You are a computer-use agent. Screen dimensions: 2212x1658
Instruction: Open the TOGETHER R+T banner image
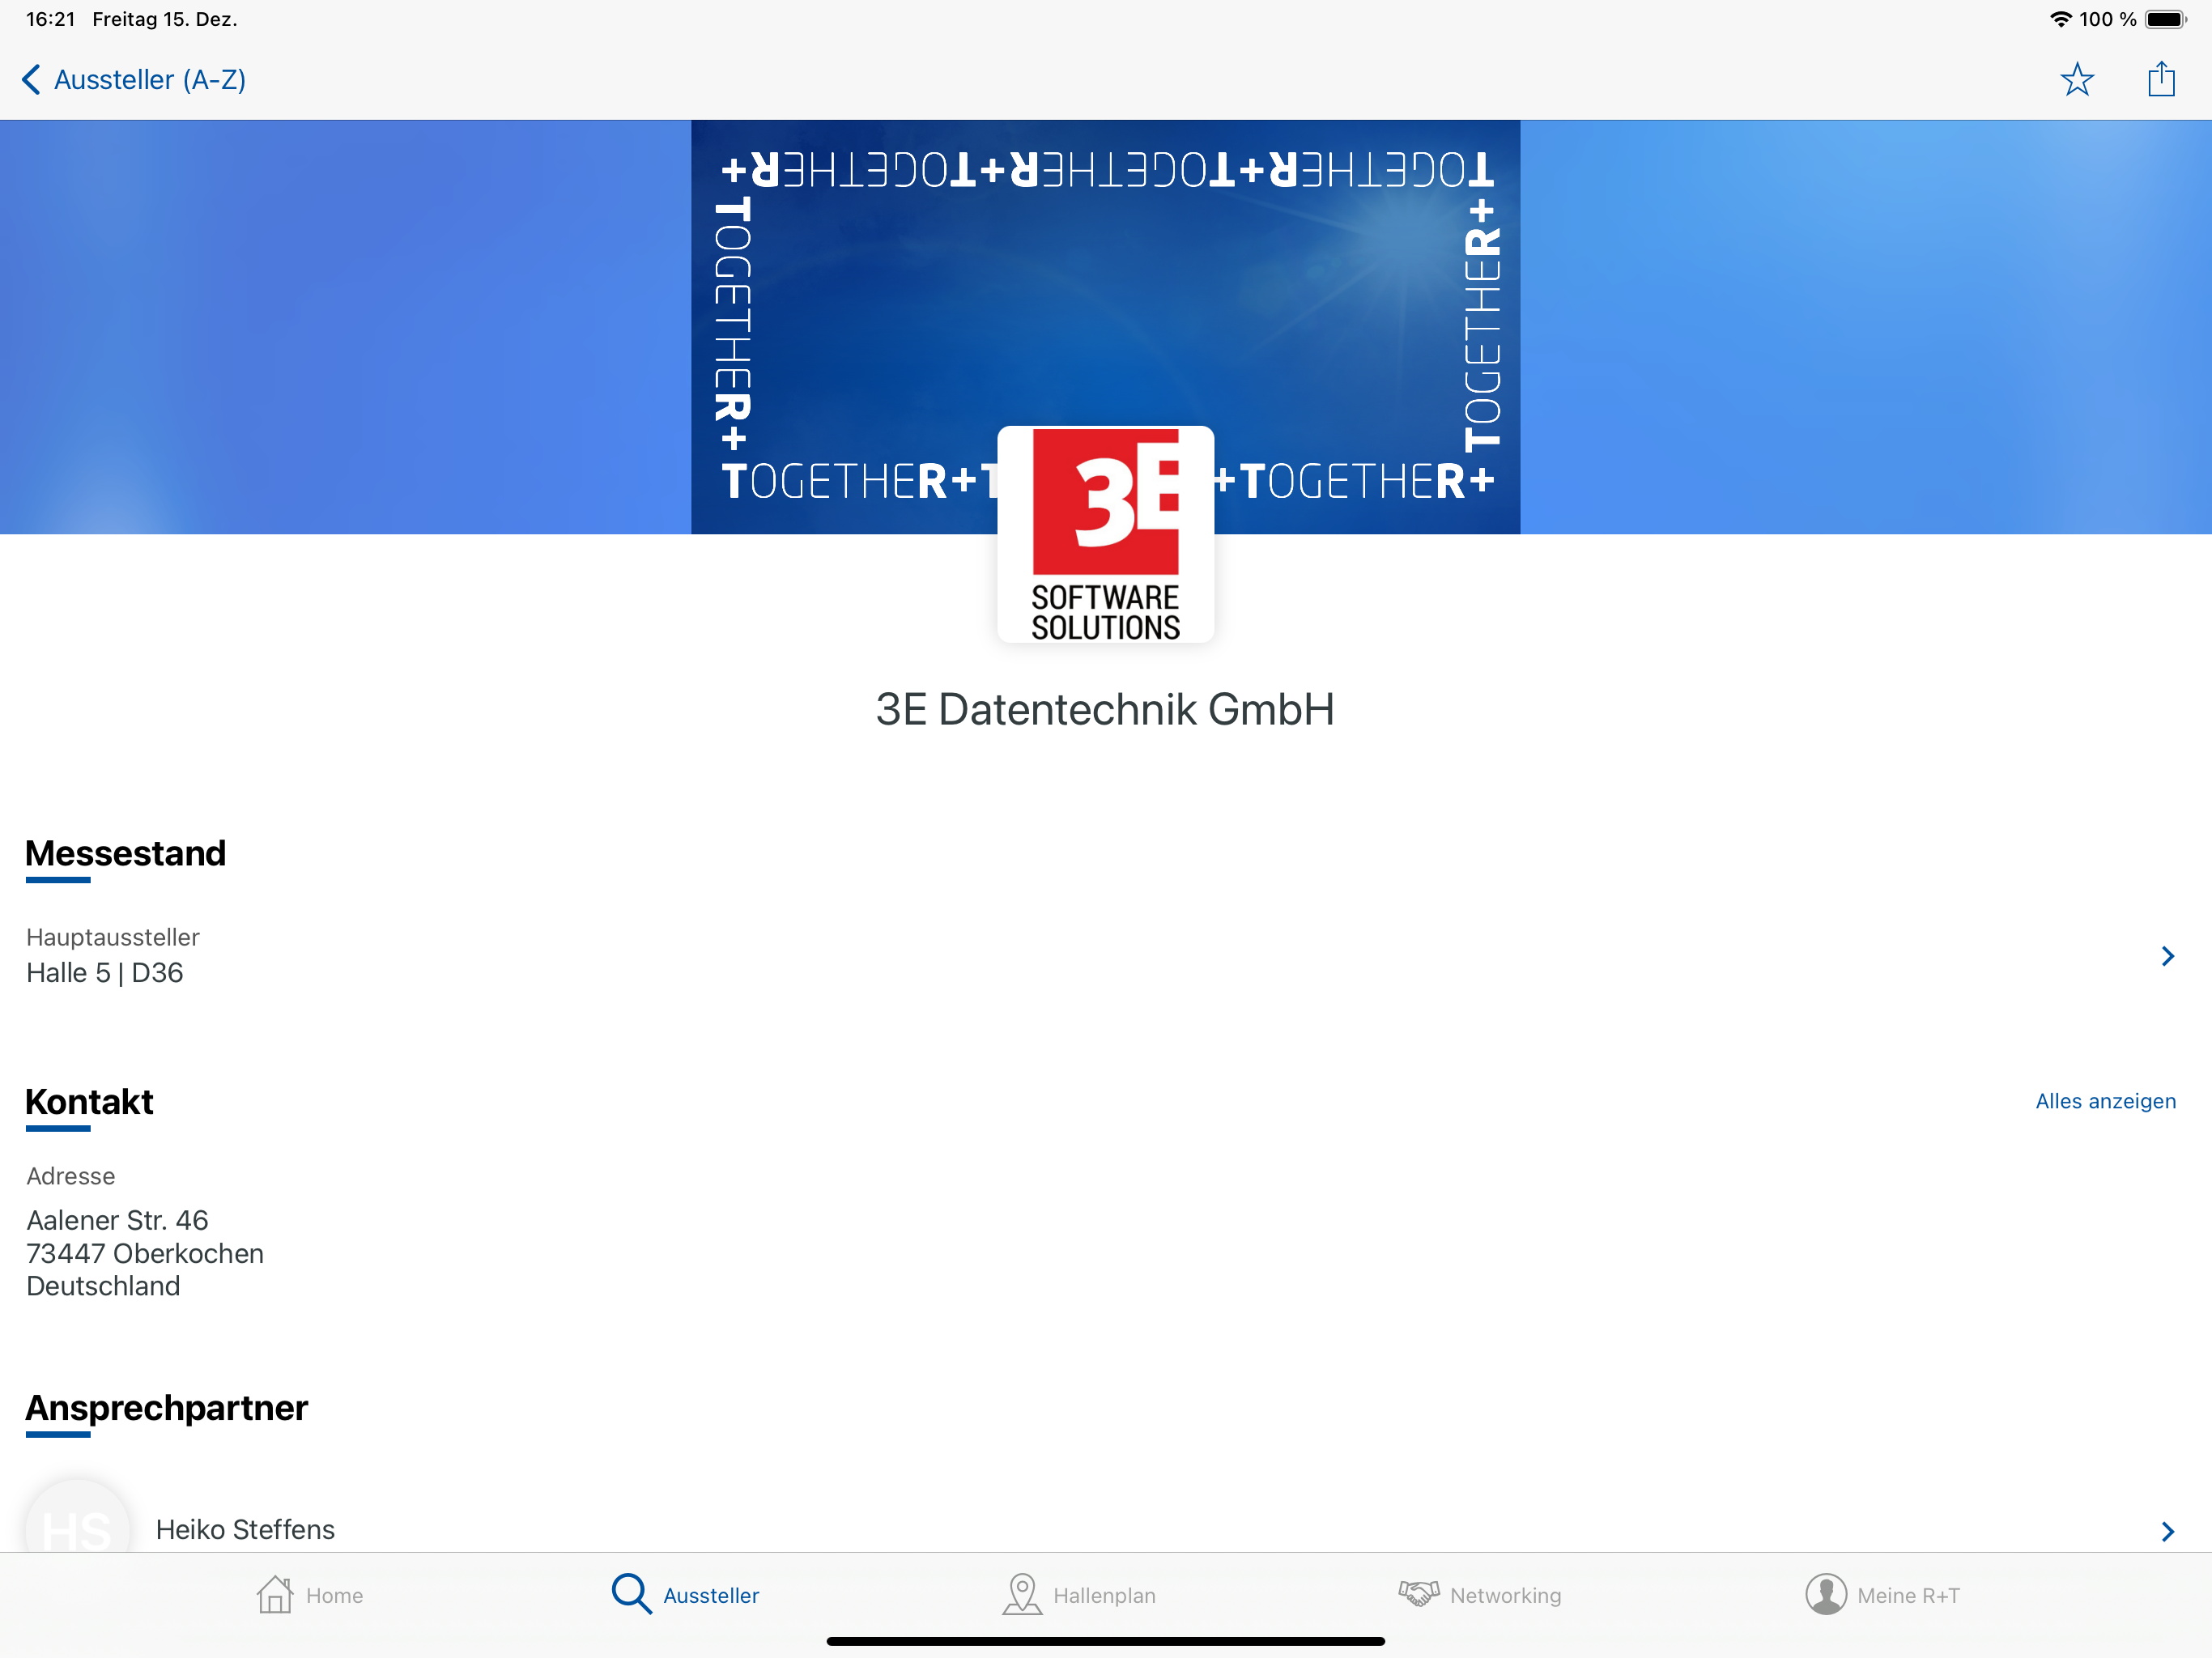coord(1105,326)
